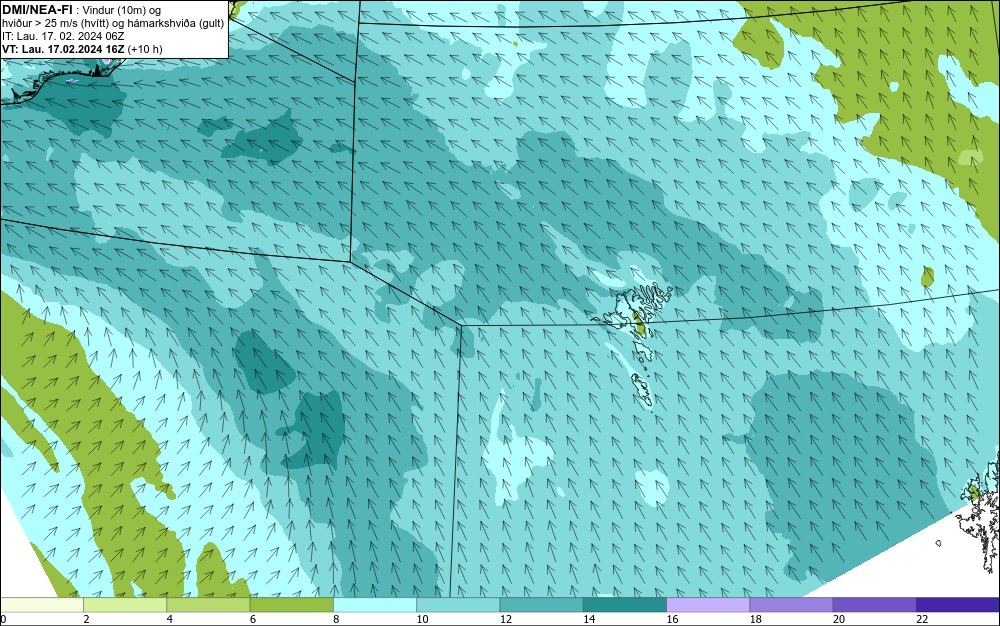Click the 14–16 m/s dark teal legend swatch
The width and height of the screenshot is (1000, 626).
click(x=625, y=605)
